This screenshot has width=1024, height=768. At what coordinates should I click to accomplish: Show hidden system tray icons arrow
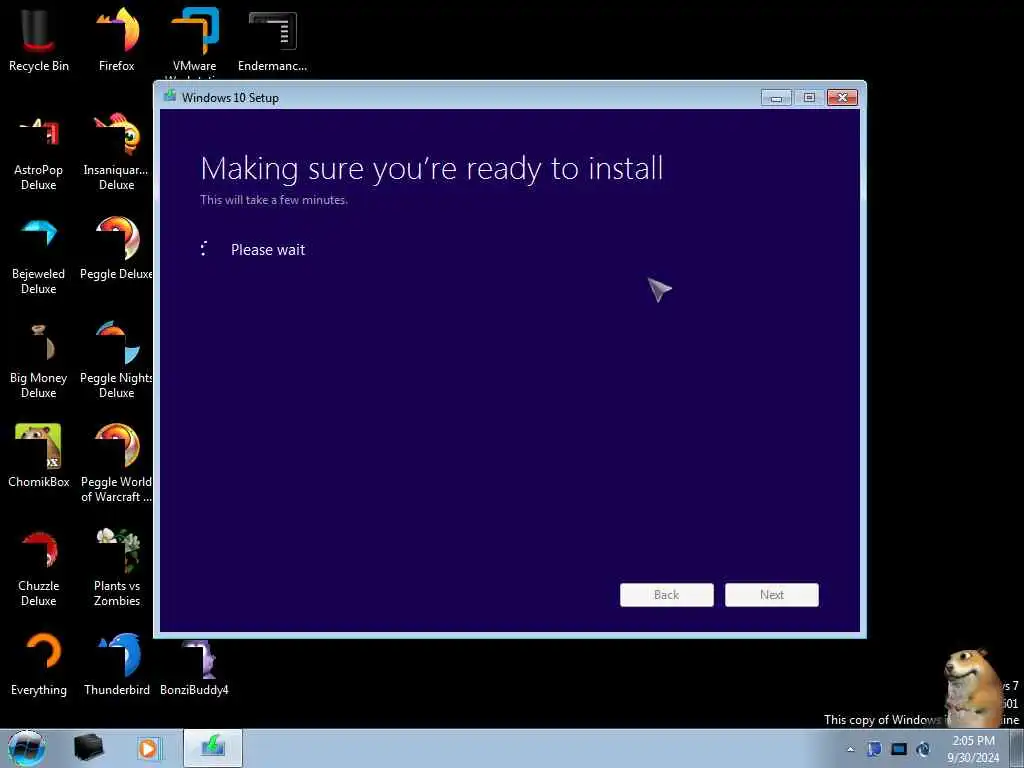850,750
